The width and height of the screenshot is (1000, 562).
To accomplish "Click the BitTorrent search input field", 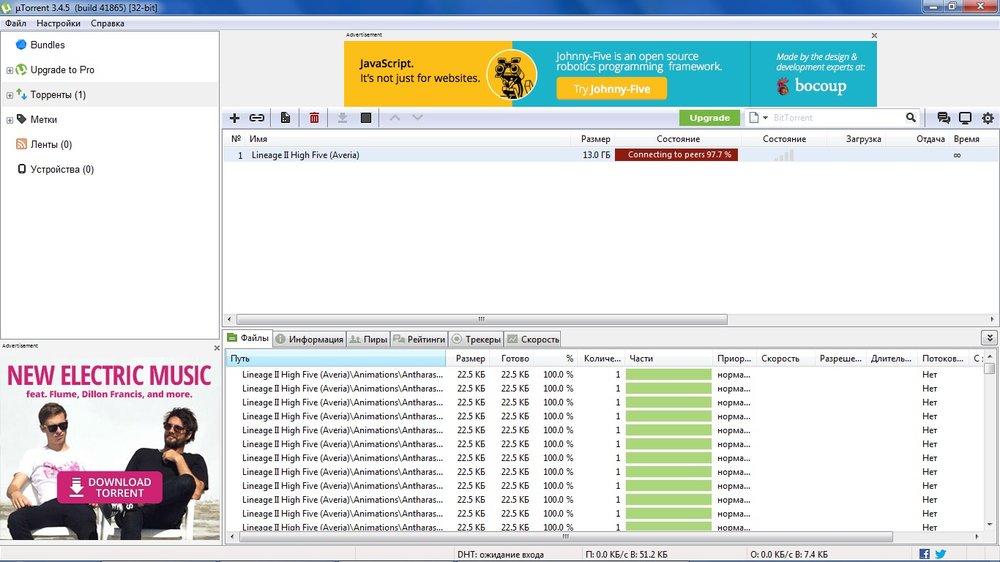I will click(x=830, y=118).
